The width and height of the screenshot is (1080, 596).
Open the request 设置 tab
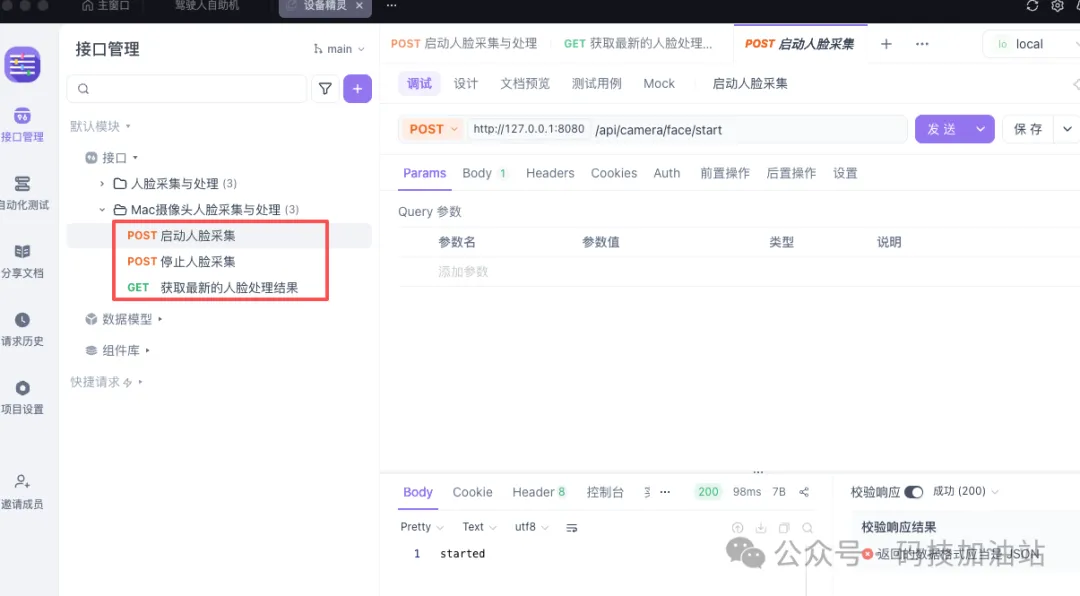click(x=845, y=173)
